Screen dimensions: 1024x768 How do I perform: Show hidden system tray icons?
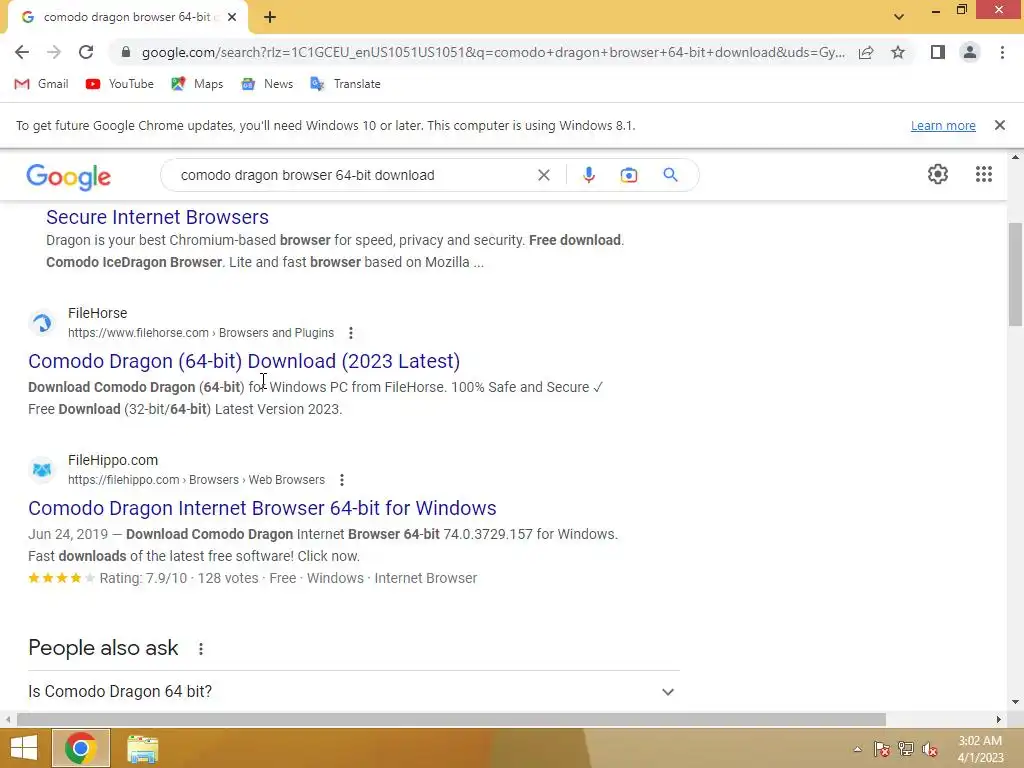point(857,749)
